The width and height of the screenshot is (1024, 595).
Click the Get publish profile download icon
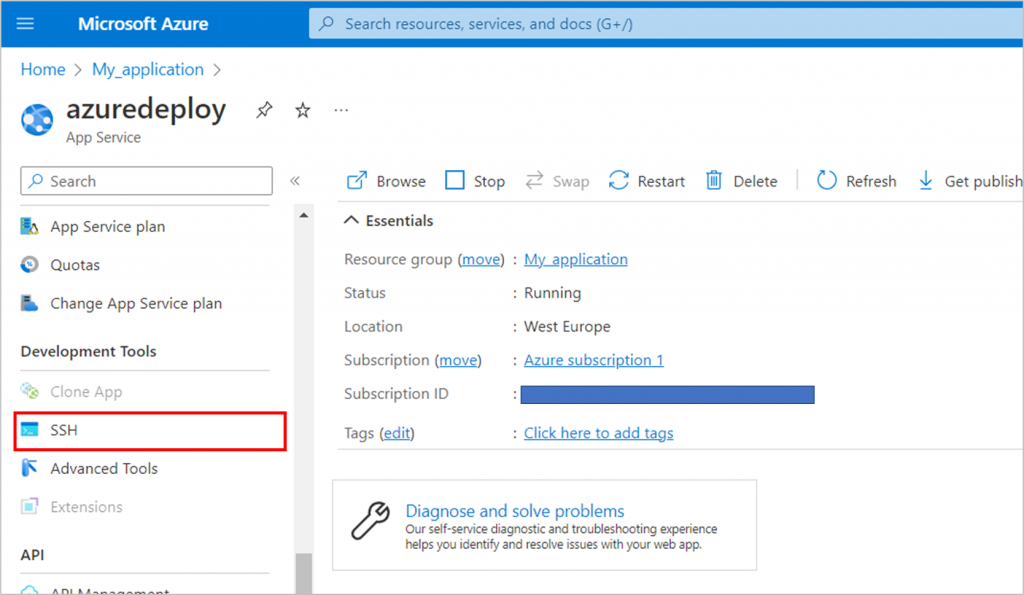coord(926,180)
